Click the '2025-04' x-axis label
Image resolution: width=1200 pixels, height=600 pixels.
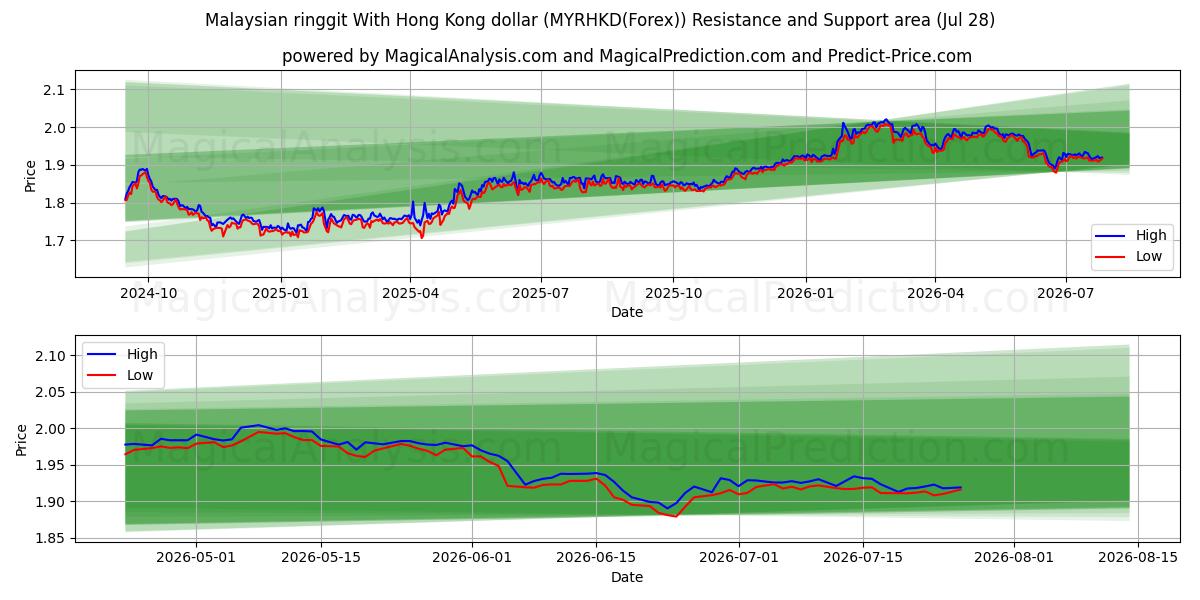(410, 295)
